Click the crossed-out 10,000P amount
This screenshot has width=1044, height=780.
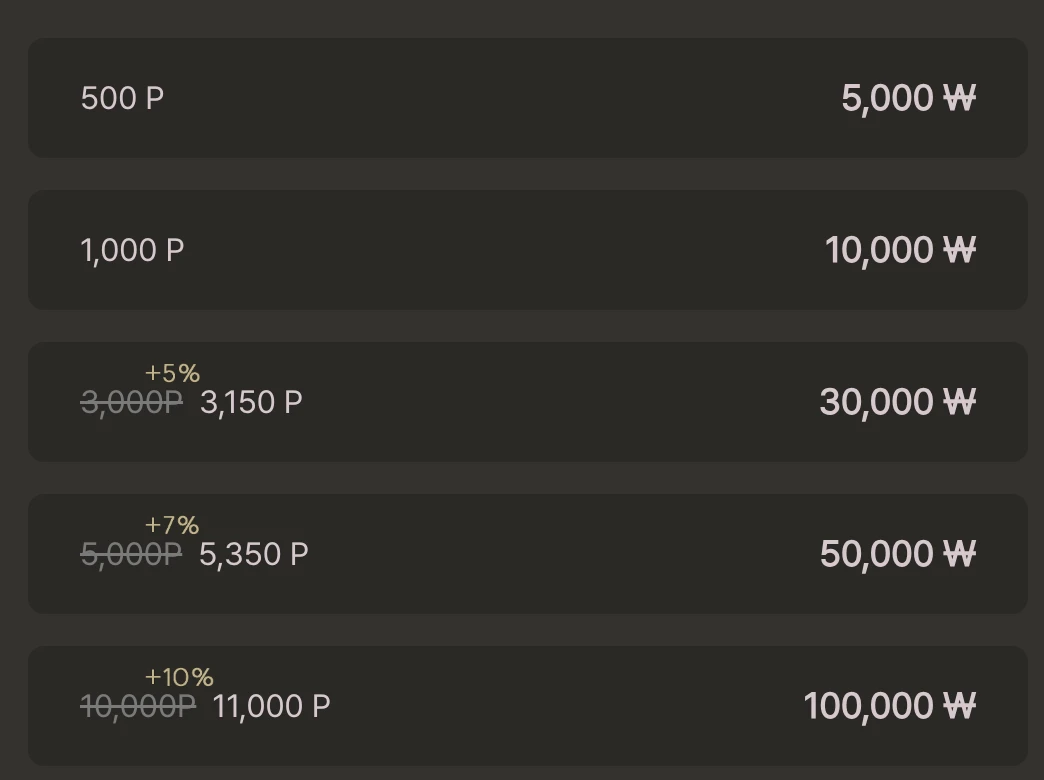click(138, 706)
